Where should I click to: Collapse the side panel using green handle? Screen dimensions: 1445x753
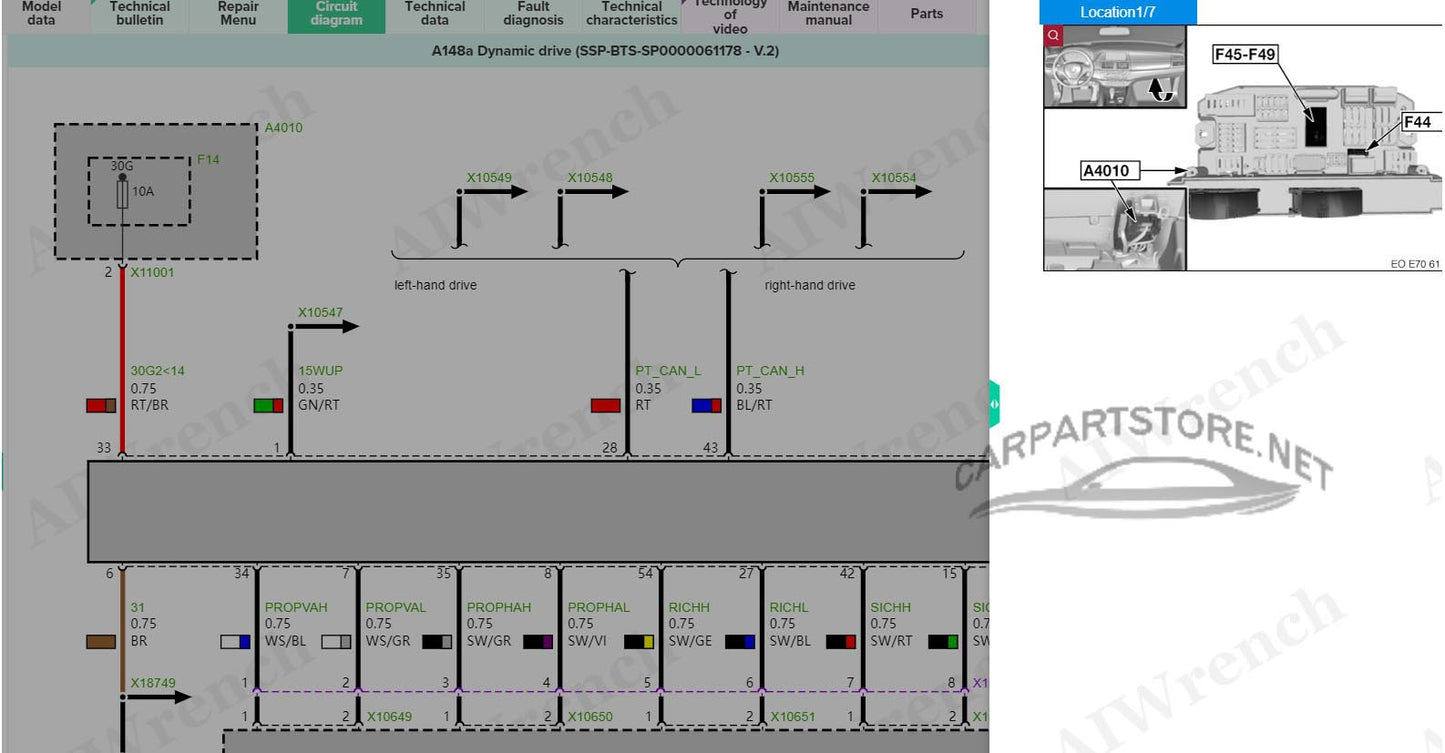(994, 404)
